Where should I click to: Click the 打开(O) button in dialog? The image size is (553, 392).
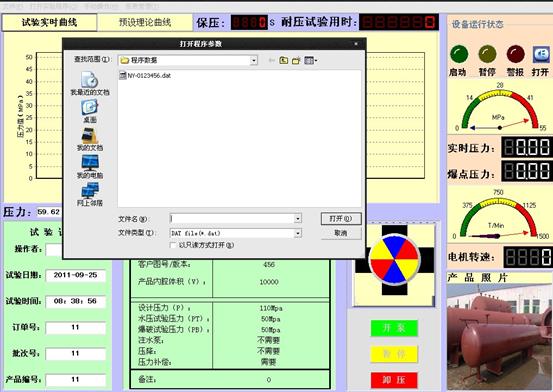click(x=341, y=219)
